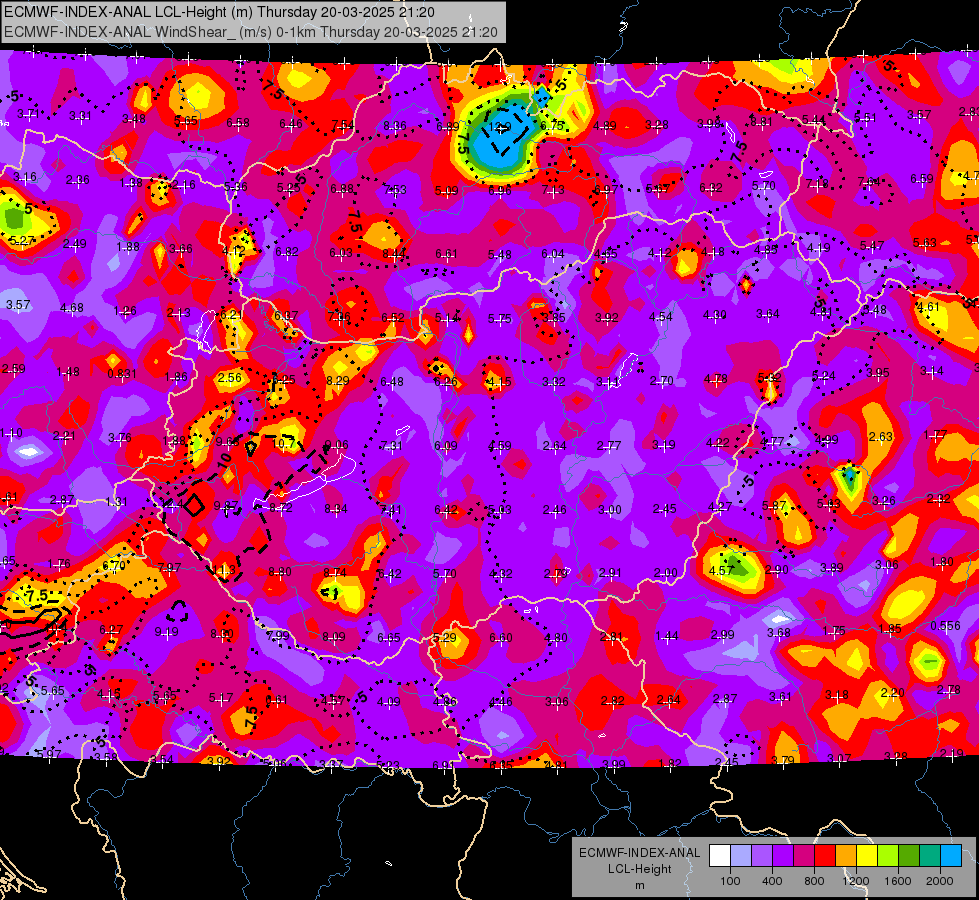
Task: Click the wind shear value 2.20
Action: (892, 692)
